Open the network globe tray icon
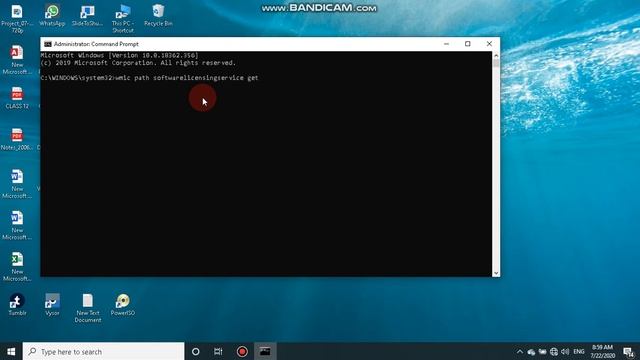The height and width of the screenshot is (360, 640). coord(554,352)
